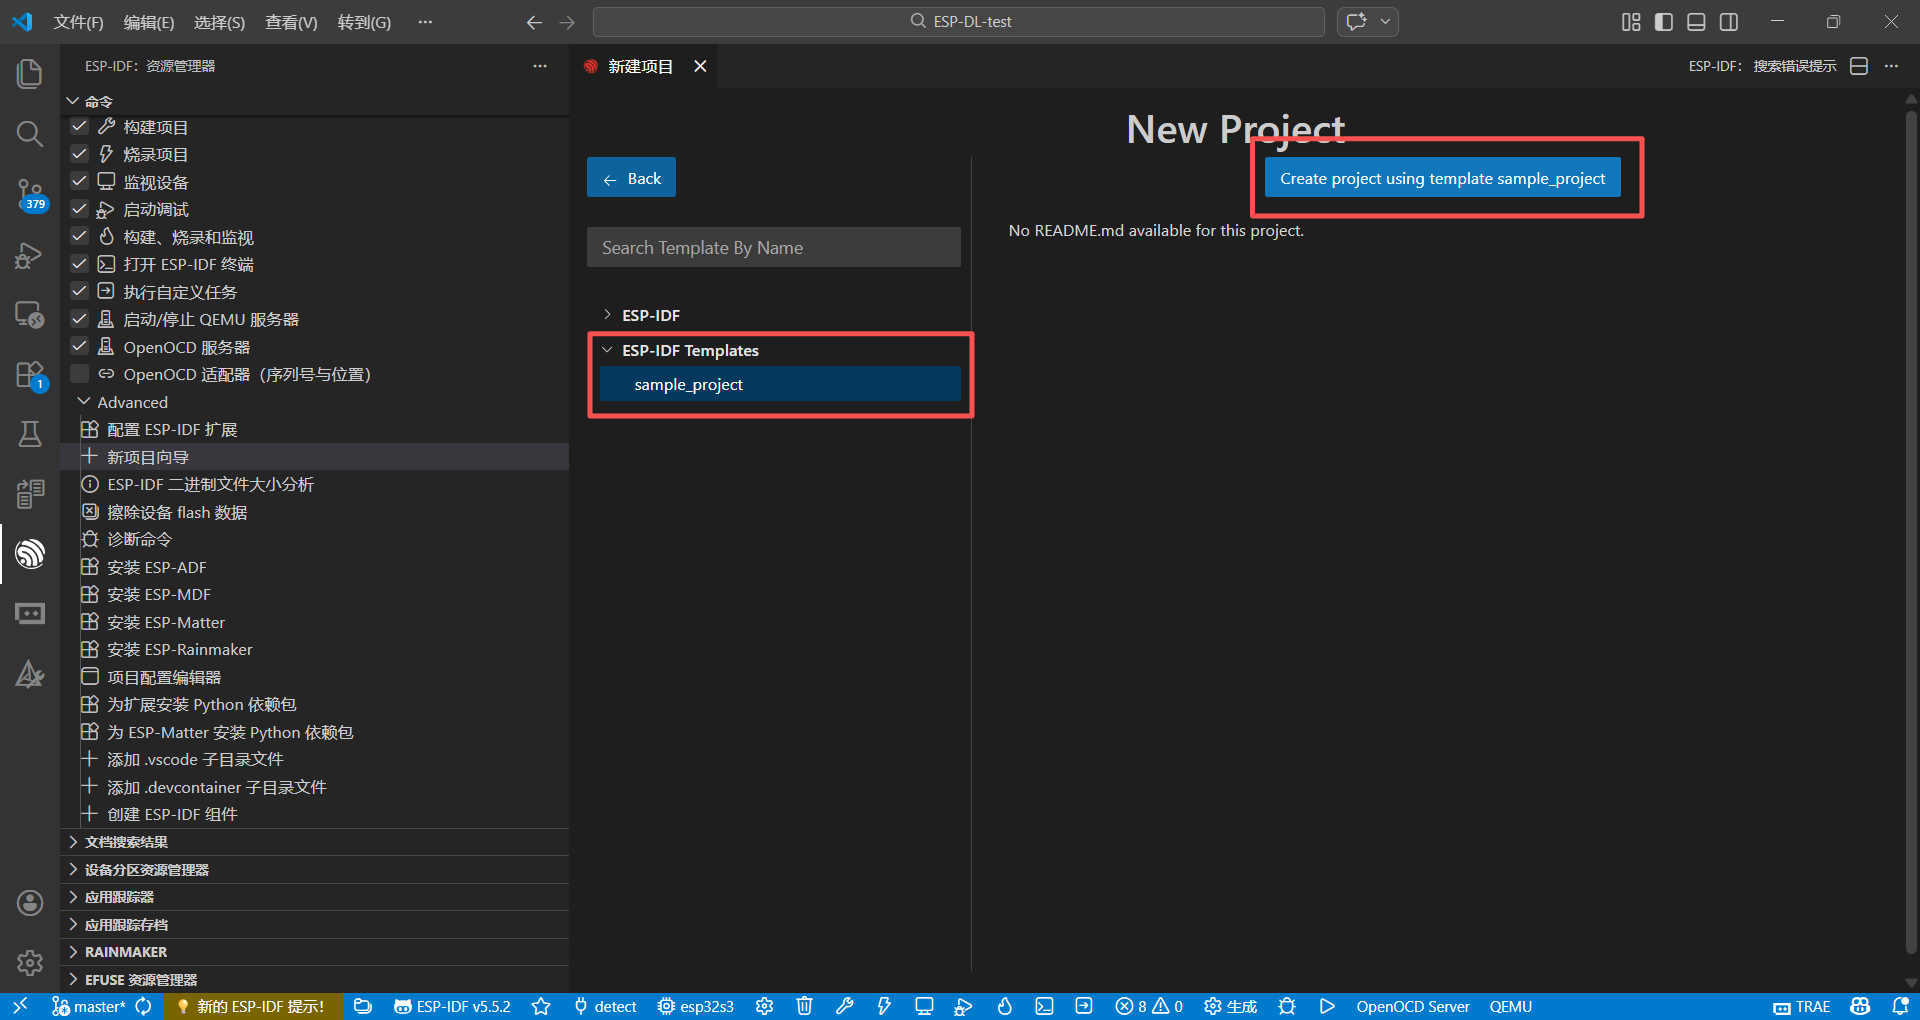The image size is (1920, 1020).
Task: Select the 新建项目 editor tab
Action: tap(640, 66)
